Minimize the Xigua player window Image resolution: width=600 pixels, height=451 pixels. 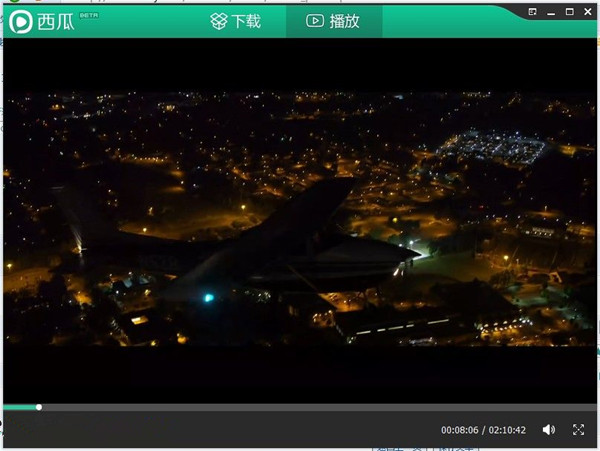click(551, 13)
